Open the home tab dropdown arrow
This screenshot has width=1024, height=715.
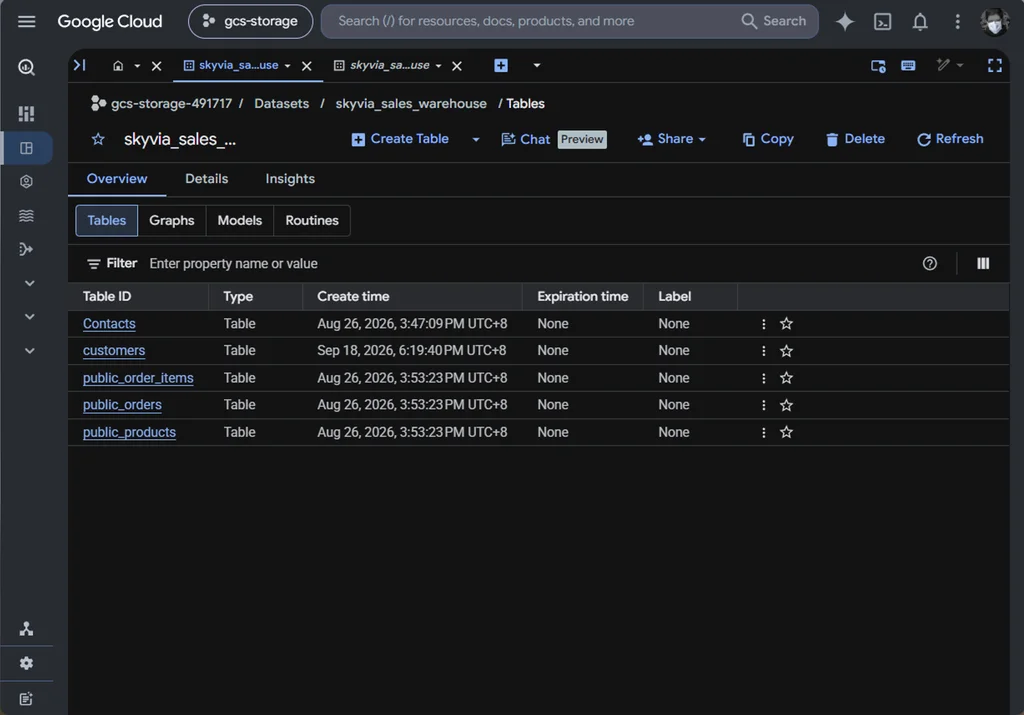pos(137,66)
